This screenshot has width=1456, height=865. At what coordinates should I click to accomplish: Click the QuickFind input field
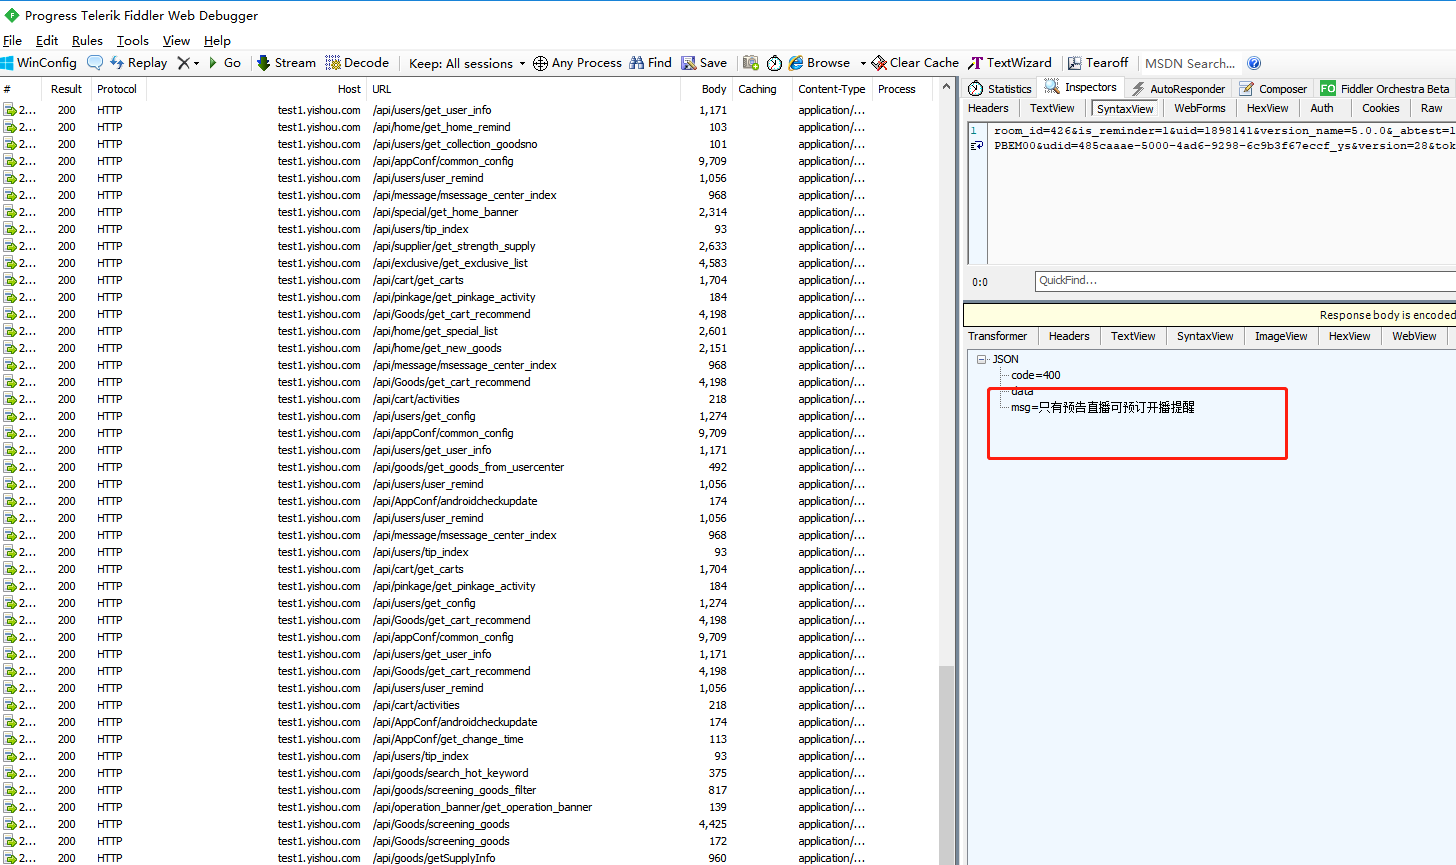pos(1245,281)
